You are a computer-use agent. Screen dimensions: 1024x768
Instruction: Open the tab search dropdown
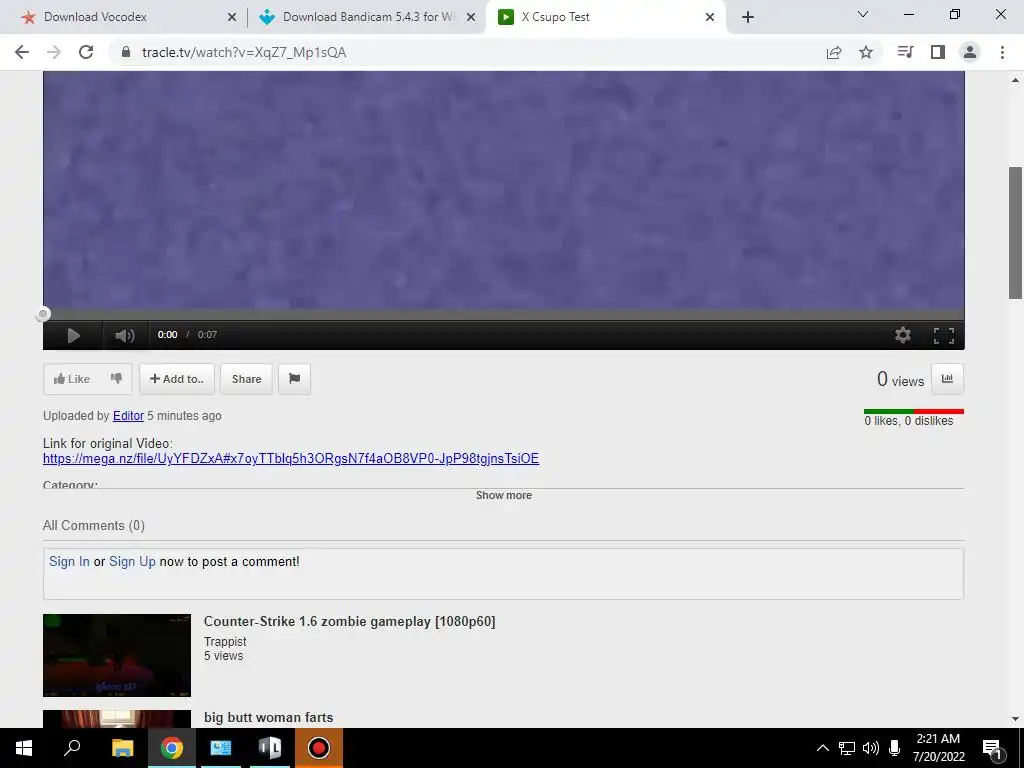pos(863,14)
